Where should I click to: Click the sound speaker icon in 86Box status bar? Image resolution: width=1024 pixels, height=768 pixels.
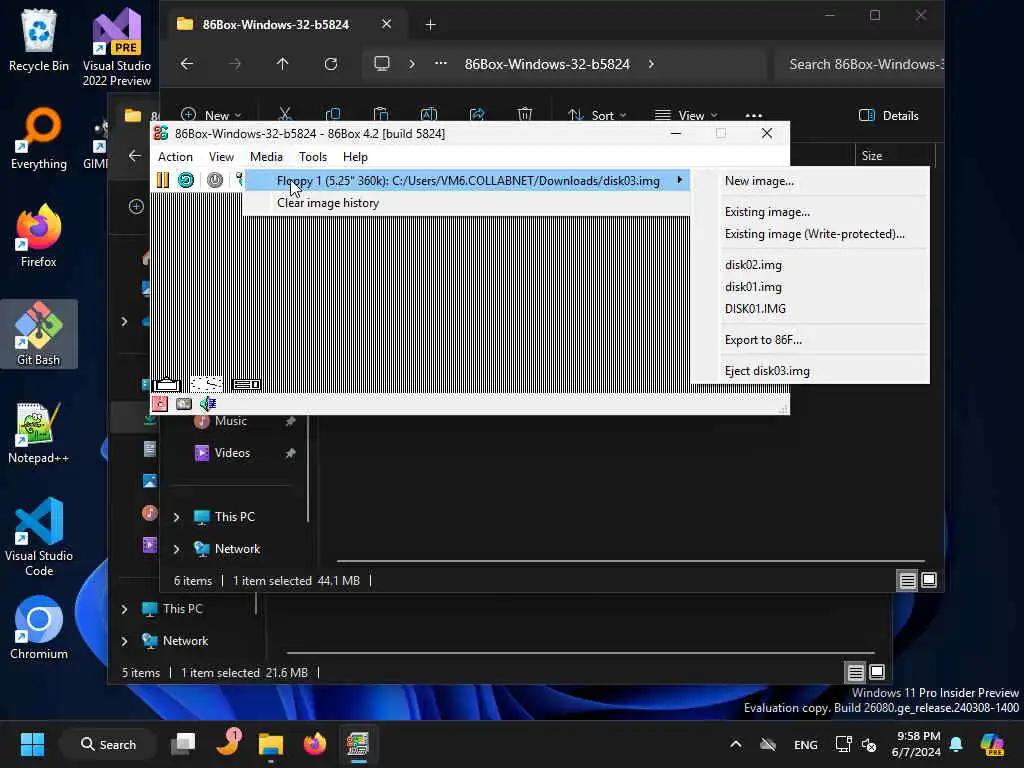tap(208, 404)
